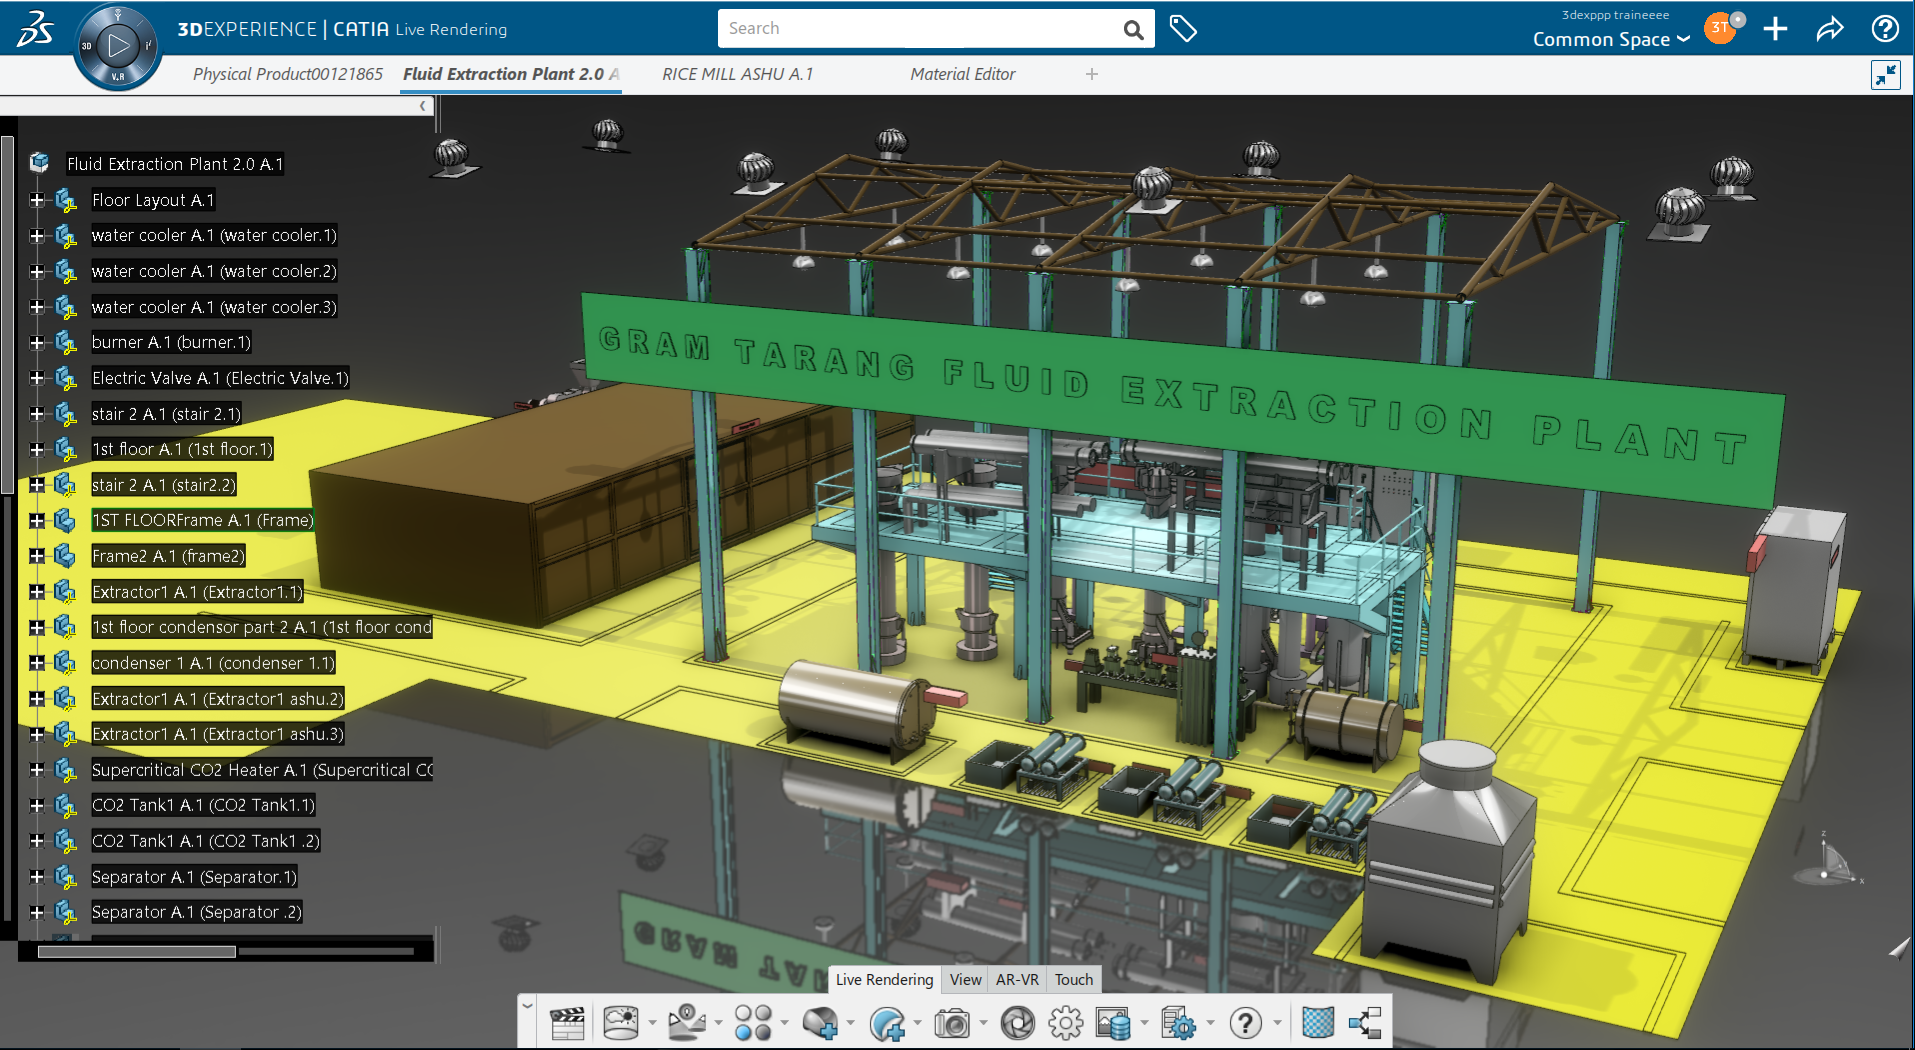Viewport: 1915px width, 1050px height.
Task: Click the add sticker icon
Action: tap(887, 1023)
